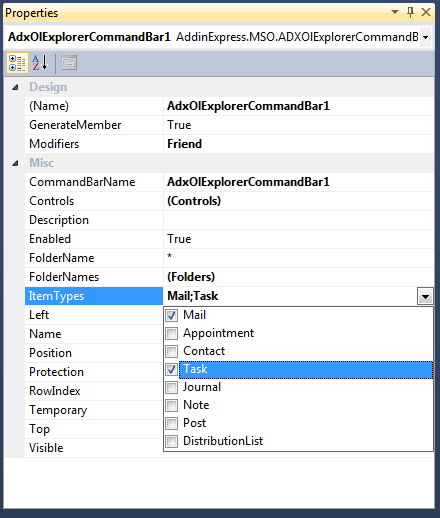The width and height of the screenshot is (440, 518).
Task: Close the Properties panel
Action: click(x=426, y=12)
